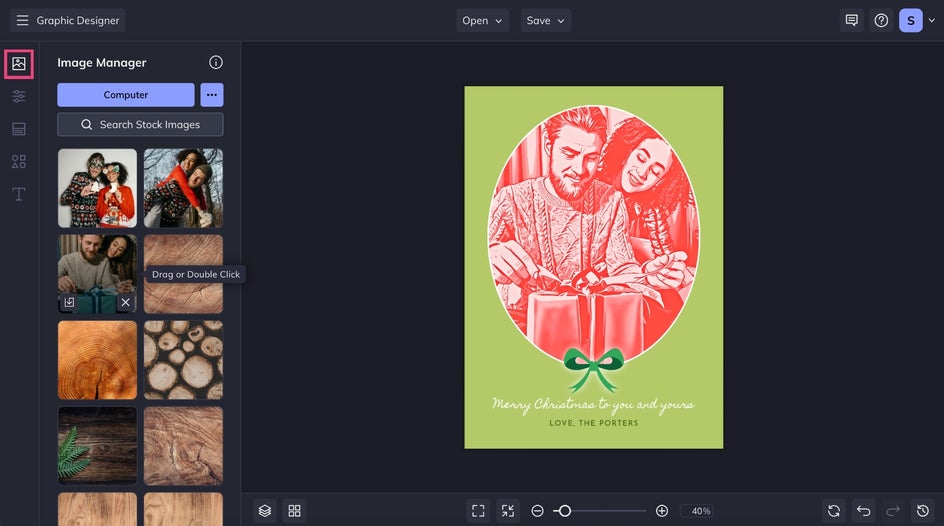Select thumbnail of couple with party glasses

click(98, 188)
